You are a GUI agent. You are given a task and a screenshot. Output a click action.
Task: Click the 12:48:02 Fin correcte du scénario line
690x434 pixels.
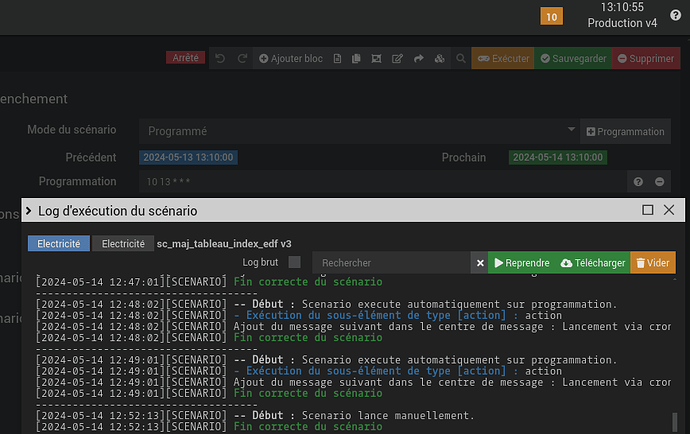pos(209,337)
